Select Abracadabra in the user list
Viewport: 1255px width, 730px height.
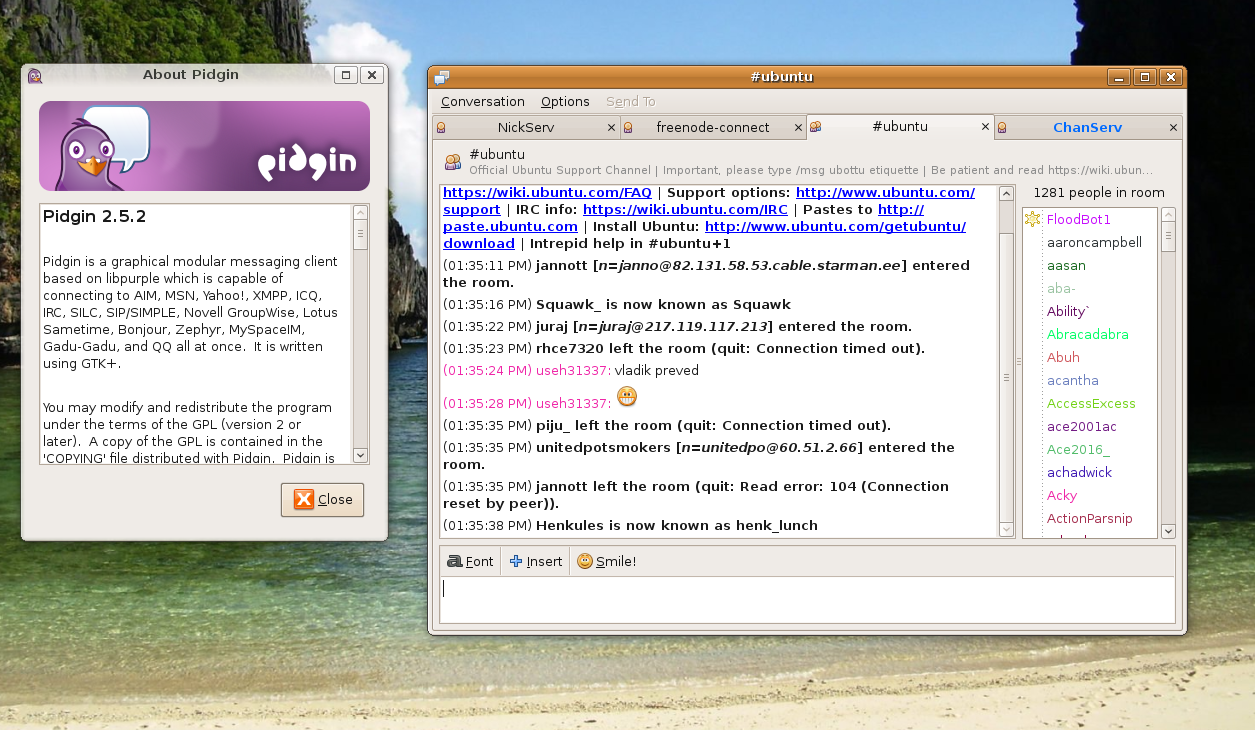point(1090,334)
